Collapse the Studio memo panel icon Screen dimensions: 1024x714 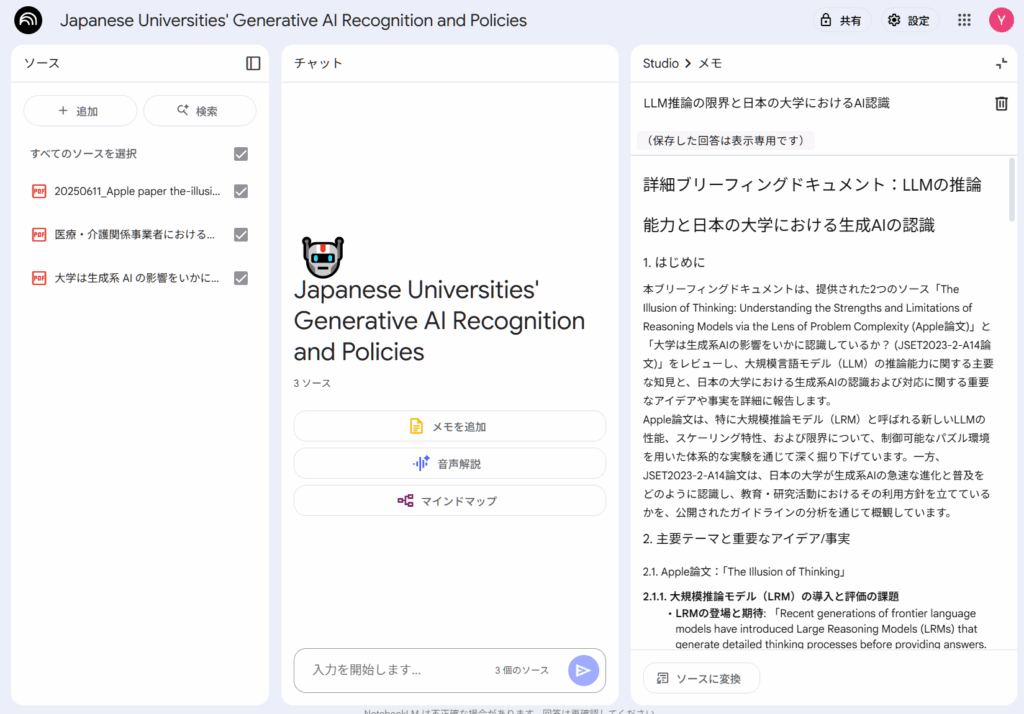tap(1000, 63)
